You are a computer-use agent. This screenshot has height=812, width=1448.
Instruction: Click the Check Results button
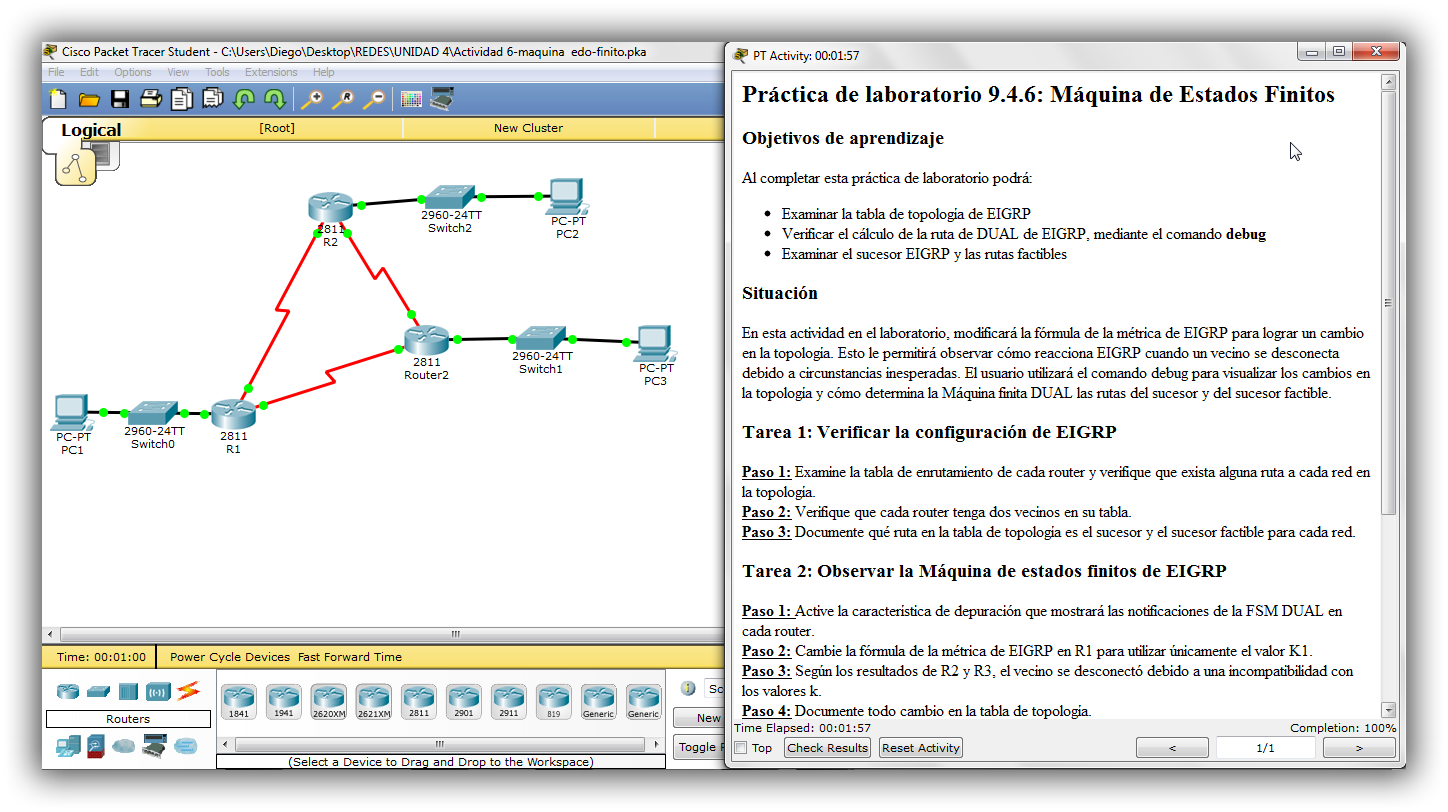(826, 747)
